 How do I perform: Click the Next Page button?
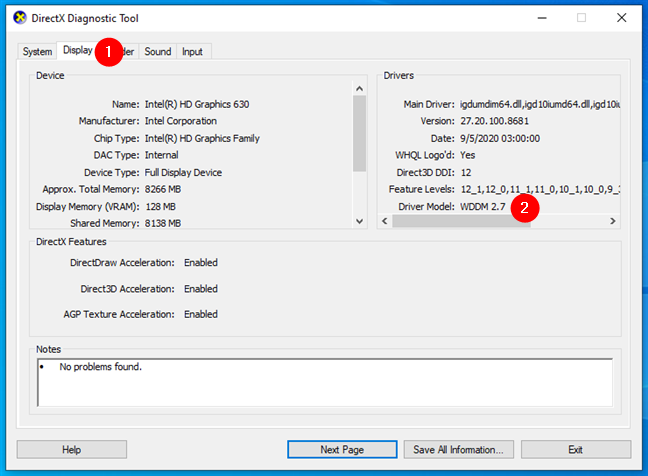tap(342, 450)
